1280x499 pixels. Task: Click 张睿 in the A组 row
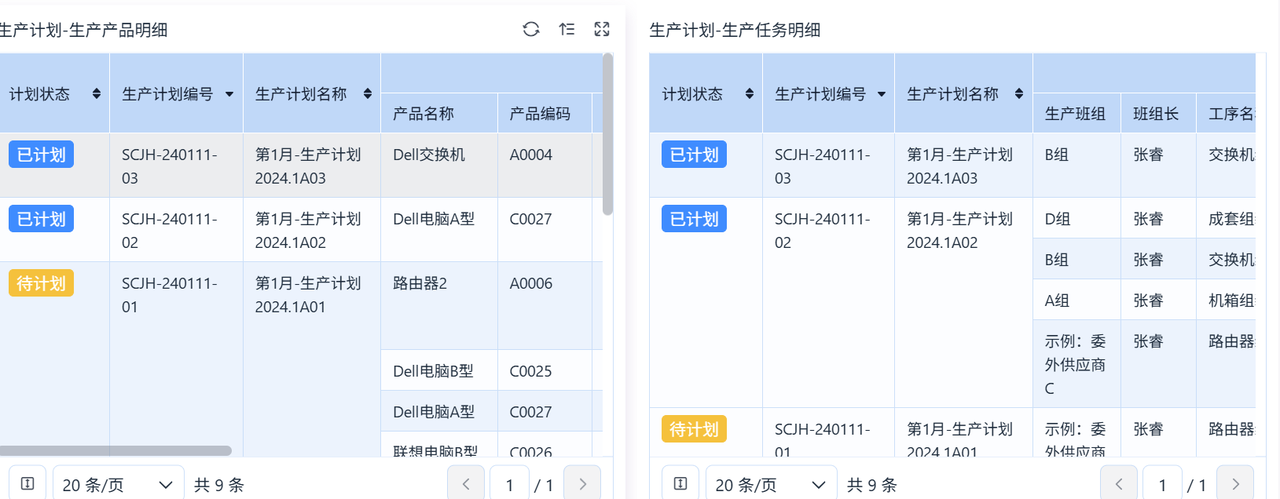(x=1158, y=299)
